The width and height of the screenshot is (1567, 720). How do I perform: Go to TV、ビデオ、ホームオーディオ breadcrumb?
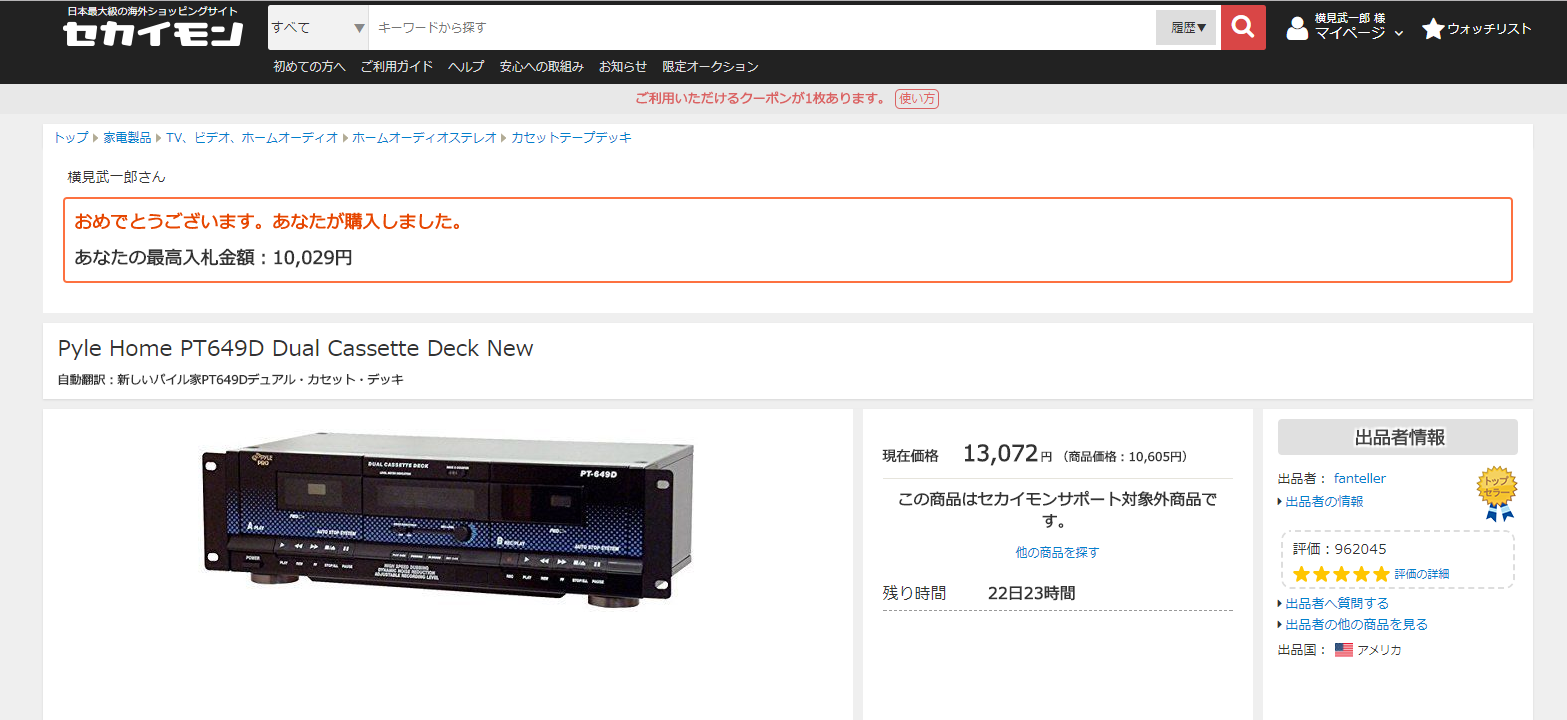click(252, 138)
